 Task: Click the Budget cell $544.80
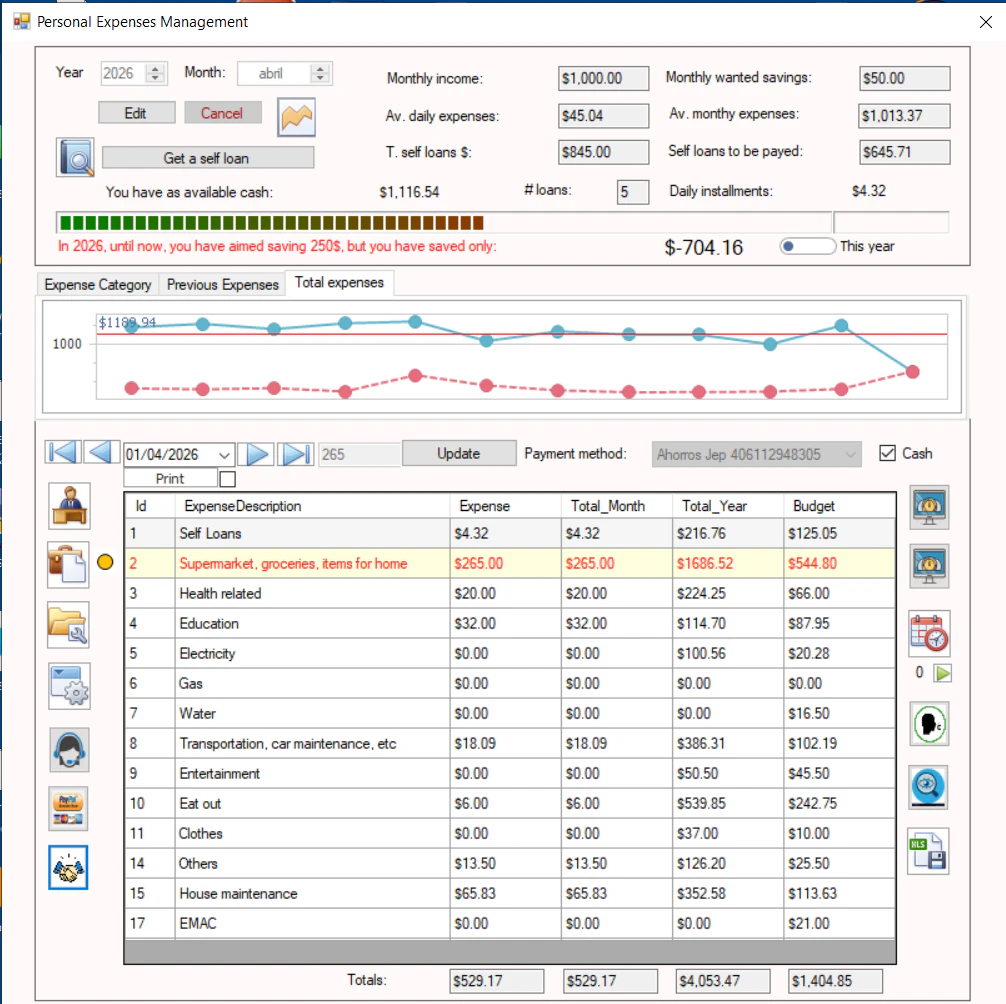click(x=839, y=563)
